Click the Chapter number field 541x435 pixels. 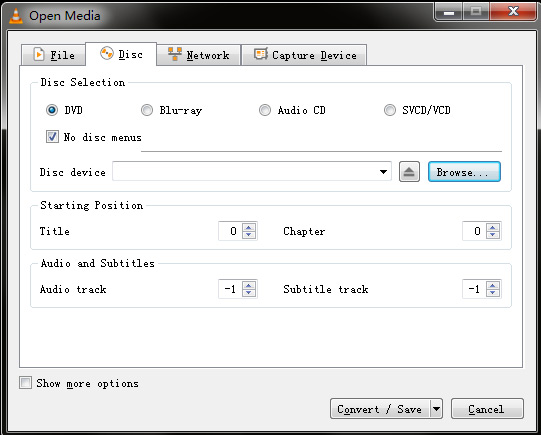pos(474,231)
